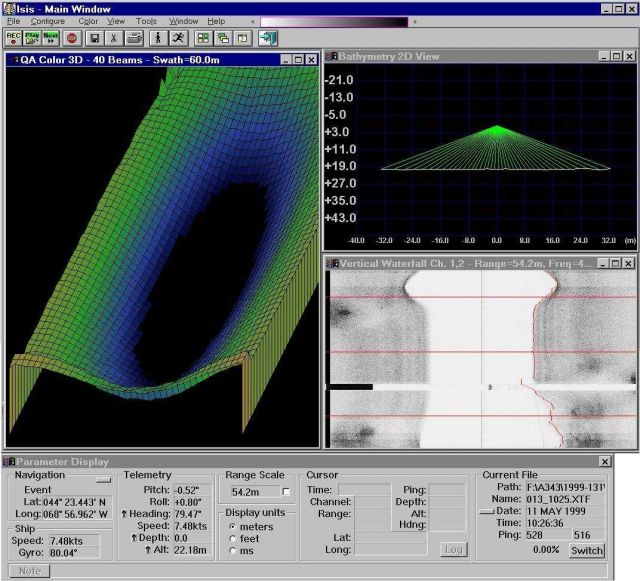Click the tile windows toolbar icon

[x=203, y=38]
